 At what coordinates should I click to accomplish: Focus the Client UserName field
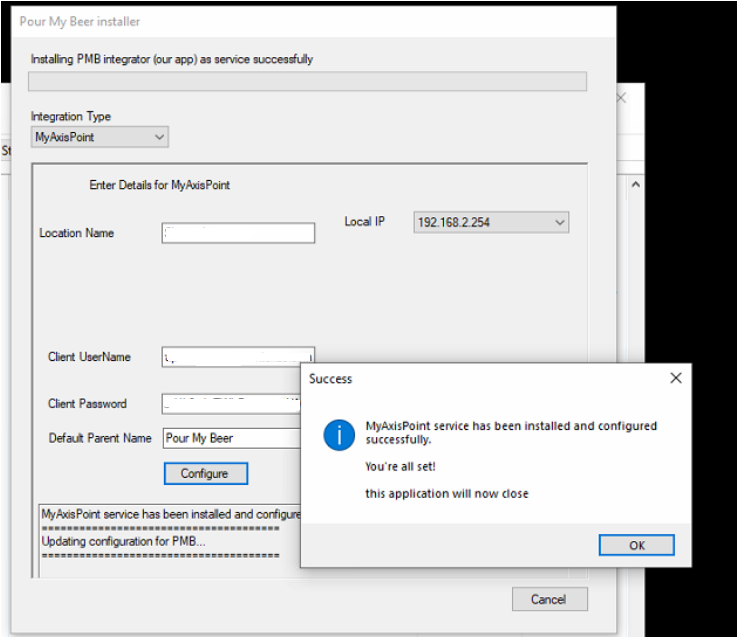click(x=238, y=357)
